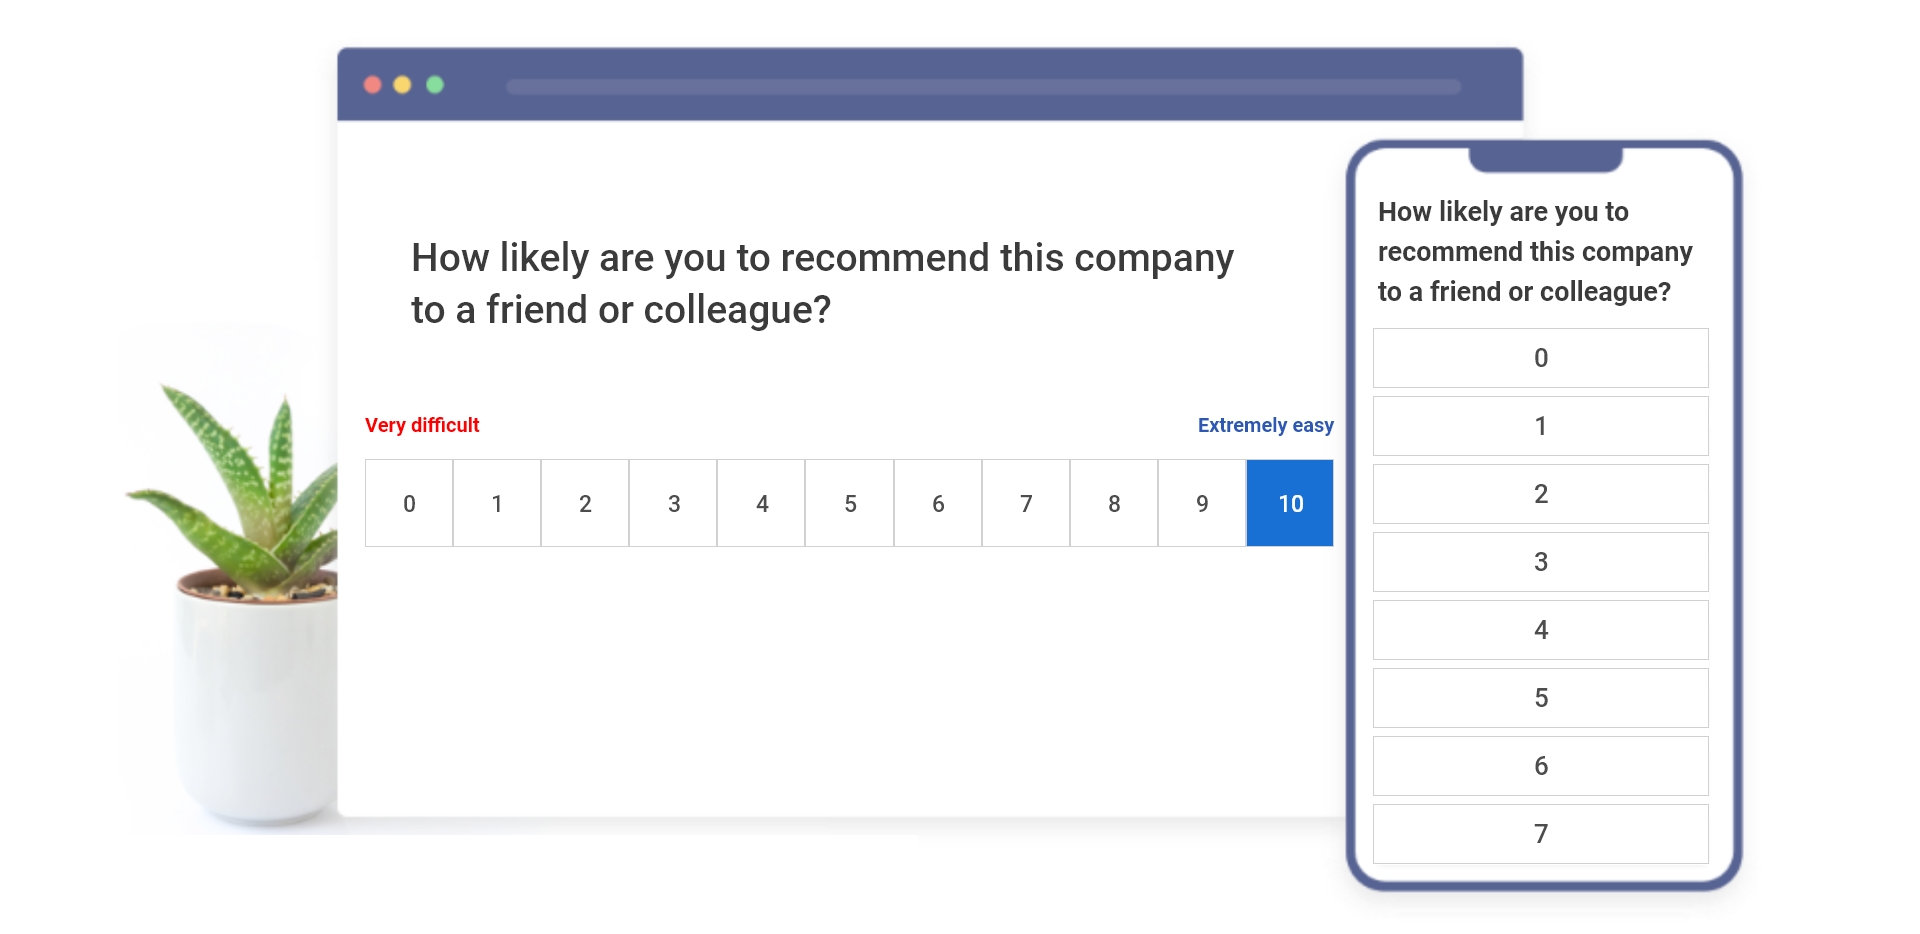Select rating 0 on desktop scale
The height and width of the screenshot is (934, 1920).
click(x=409, y=503)
